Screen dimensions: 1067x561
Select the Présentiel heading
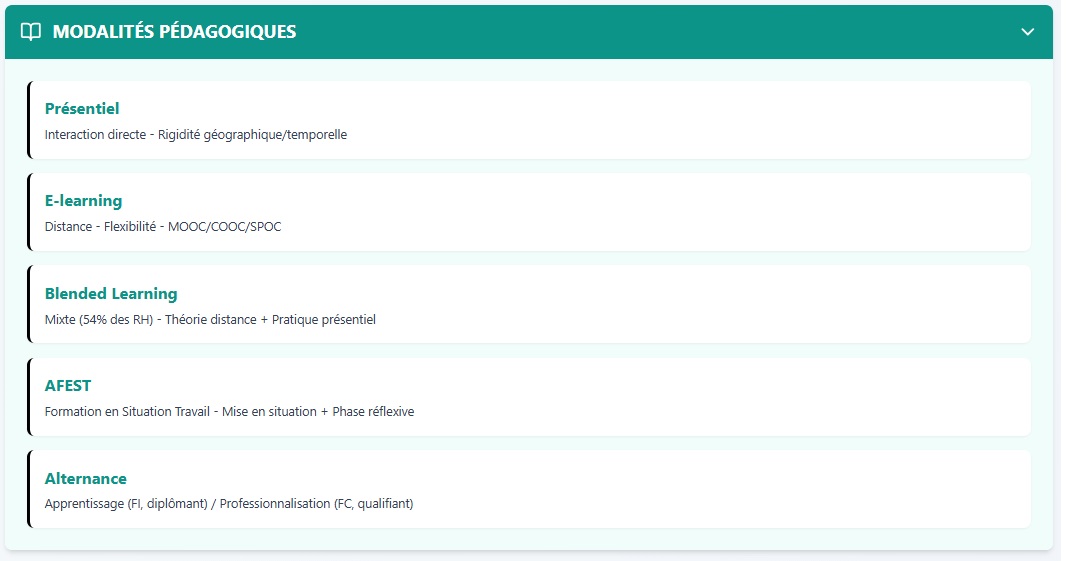point(82,108)
